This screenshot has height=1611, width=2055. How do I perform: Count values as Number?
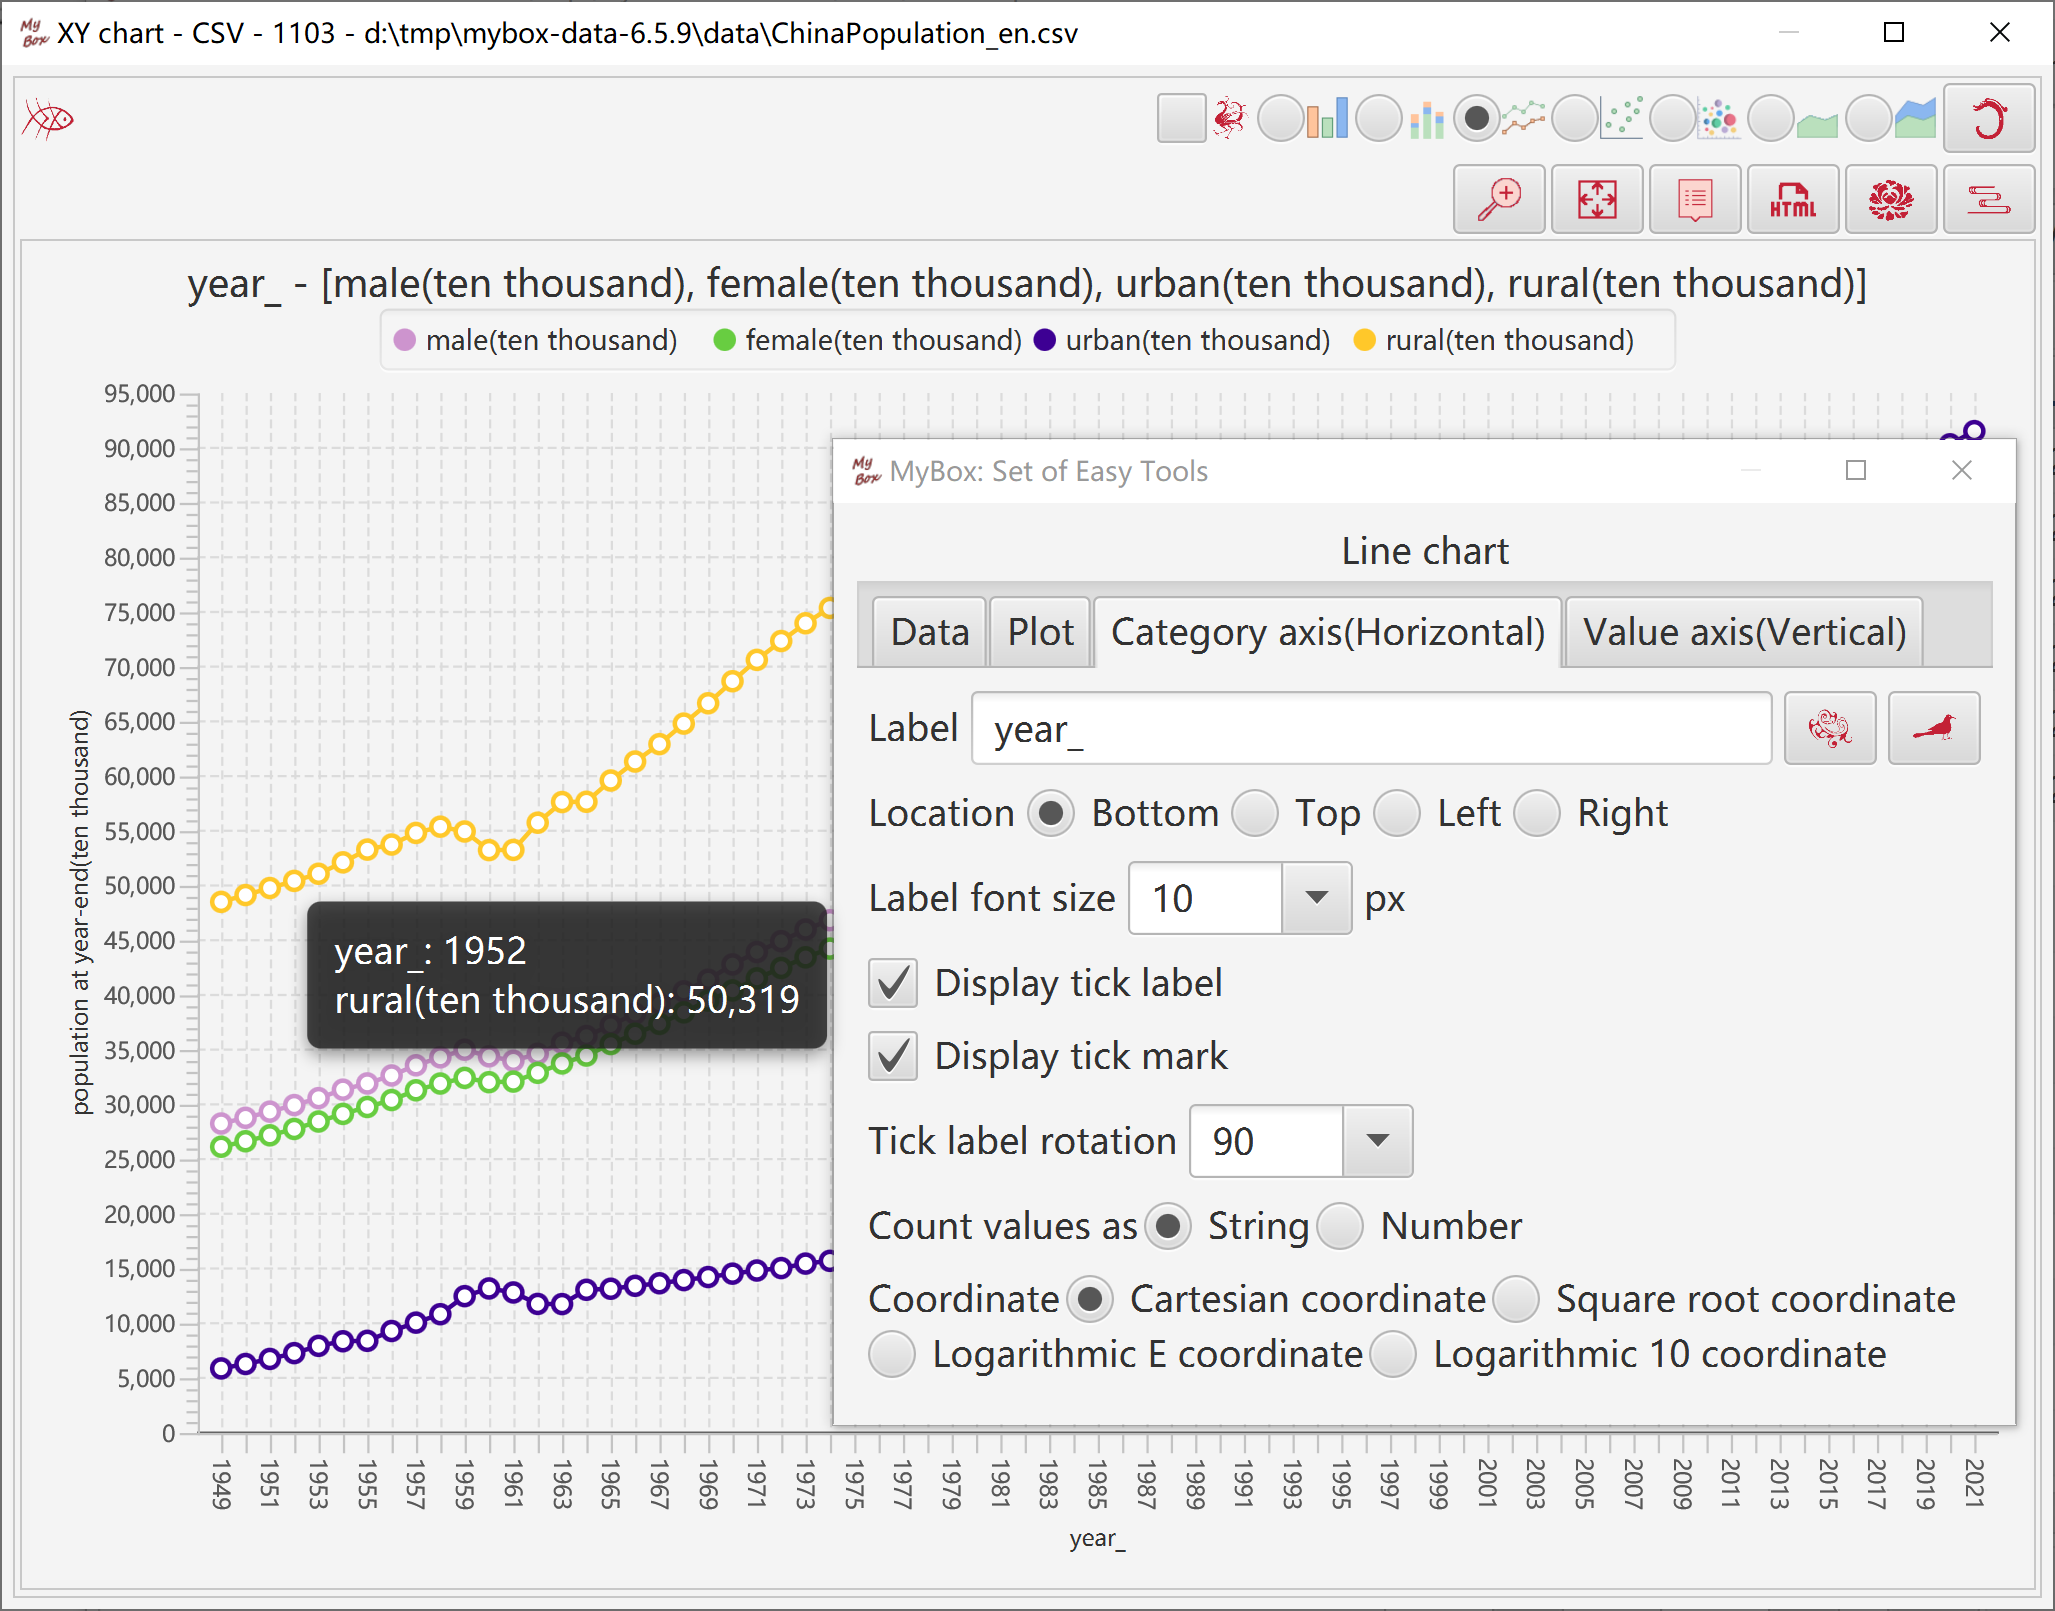click(1340, 1226)
